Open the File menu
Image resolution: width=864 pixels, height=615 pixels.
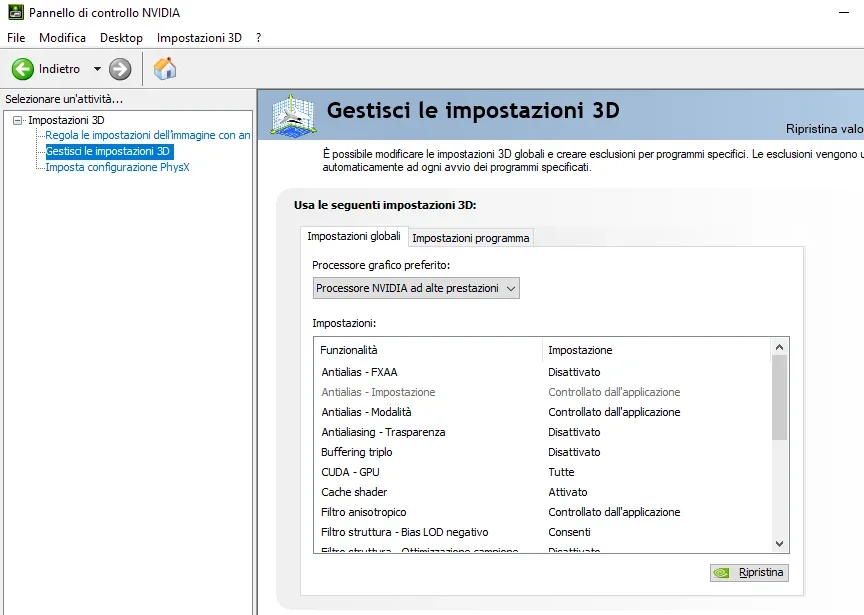pyautogui.click(x=16, y=37)
